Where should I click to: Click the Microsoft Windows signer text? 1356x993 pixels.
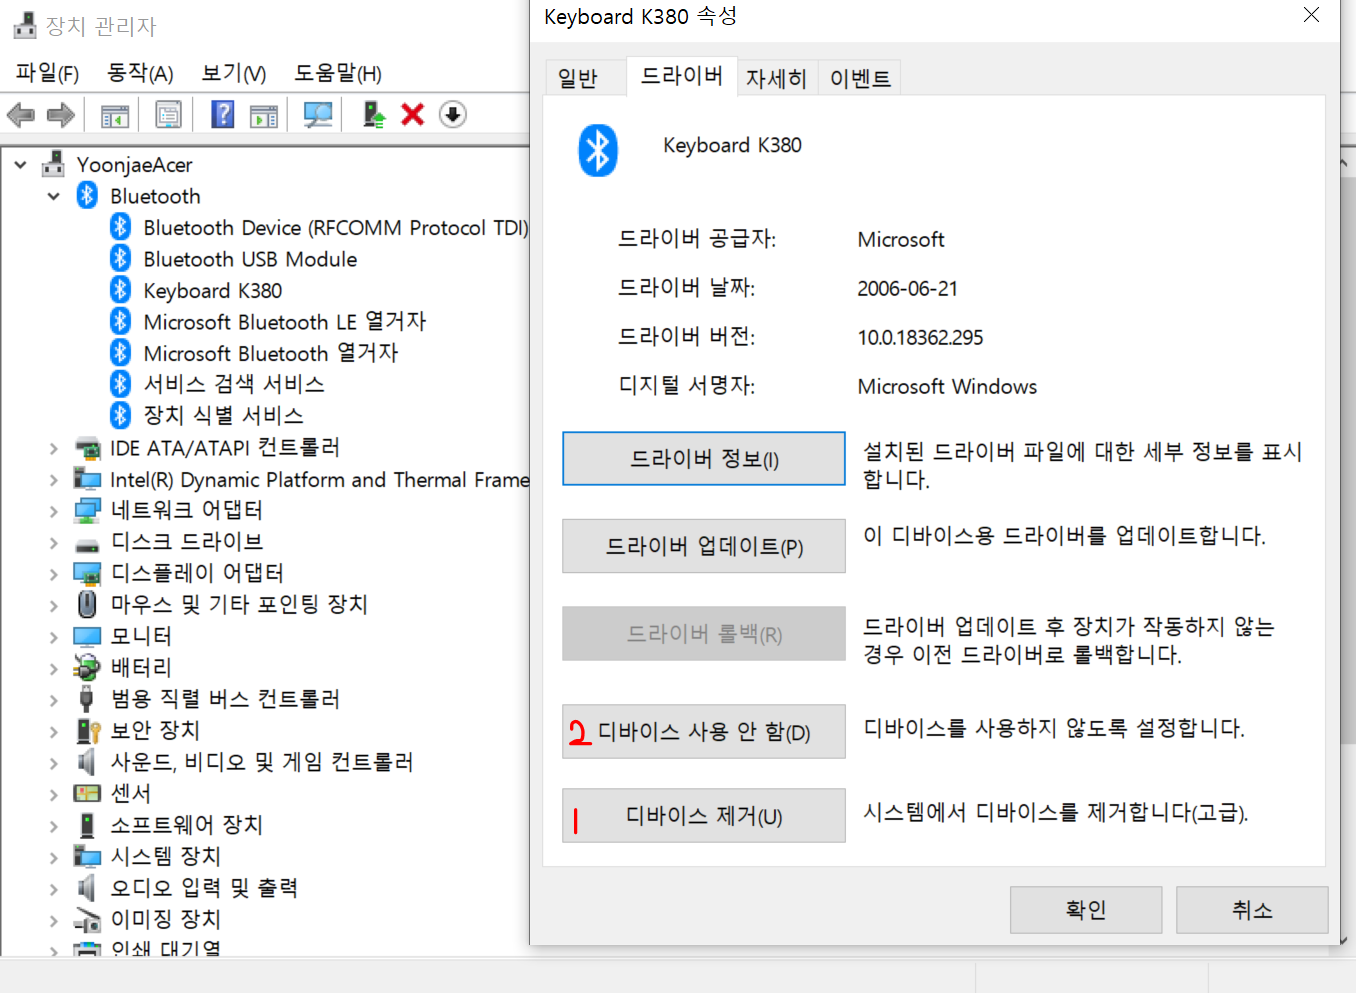click(948, 387)
